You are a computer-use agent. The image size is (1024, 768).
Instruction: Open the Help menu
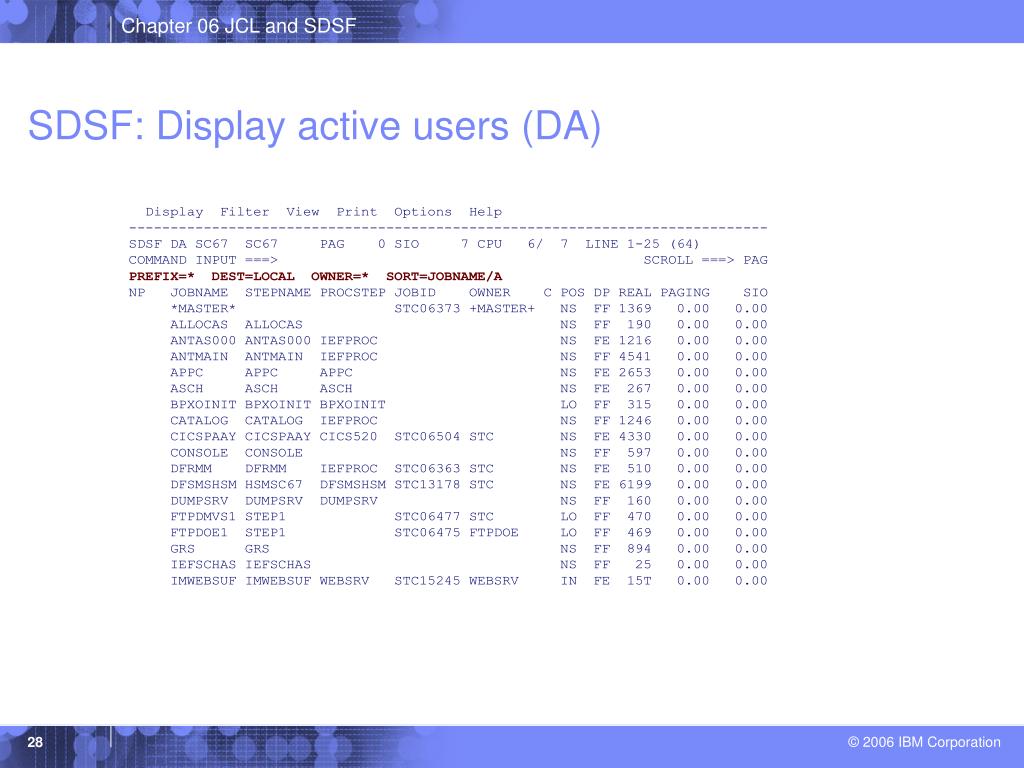[485, 212]
